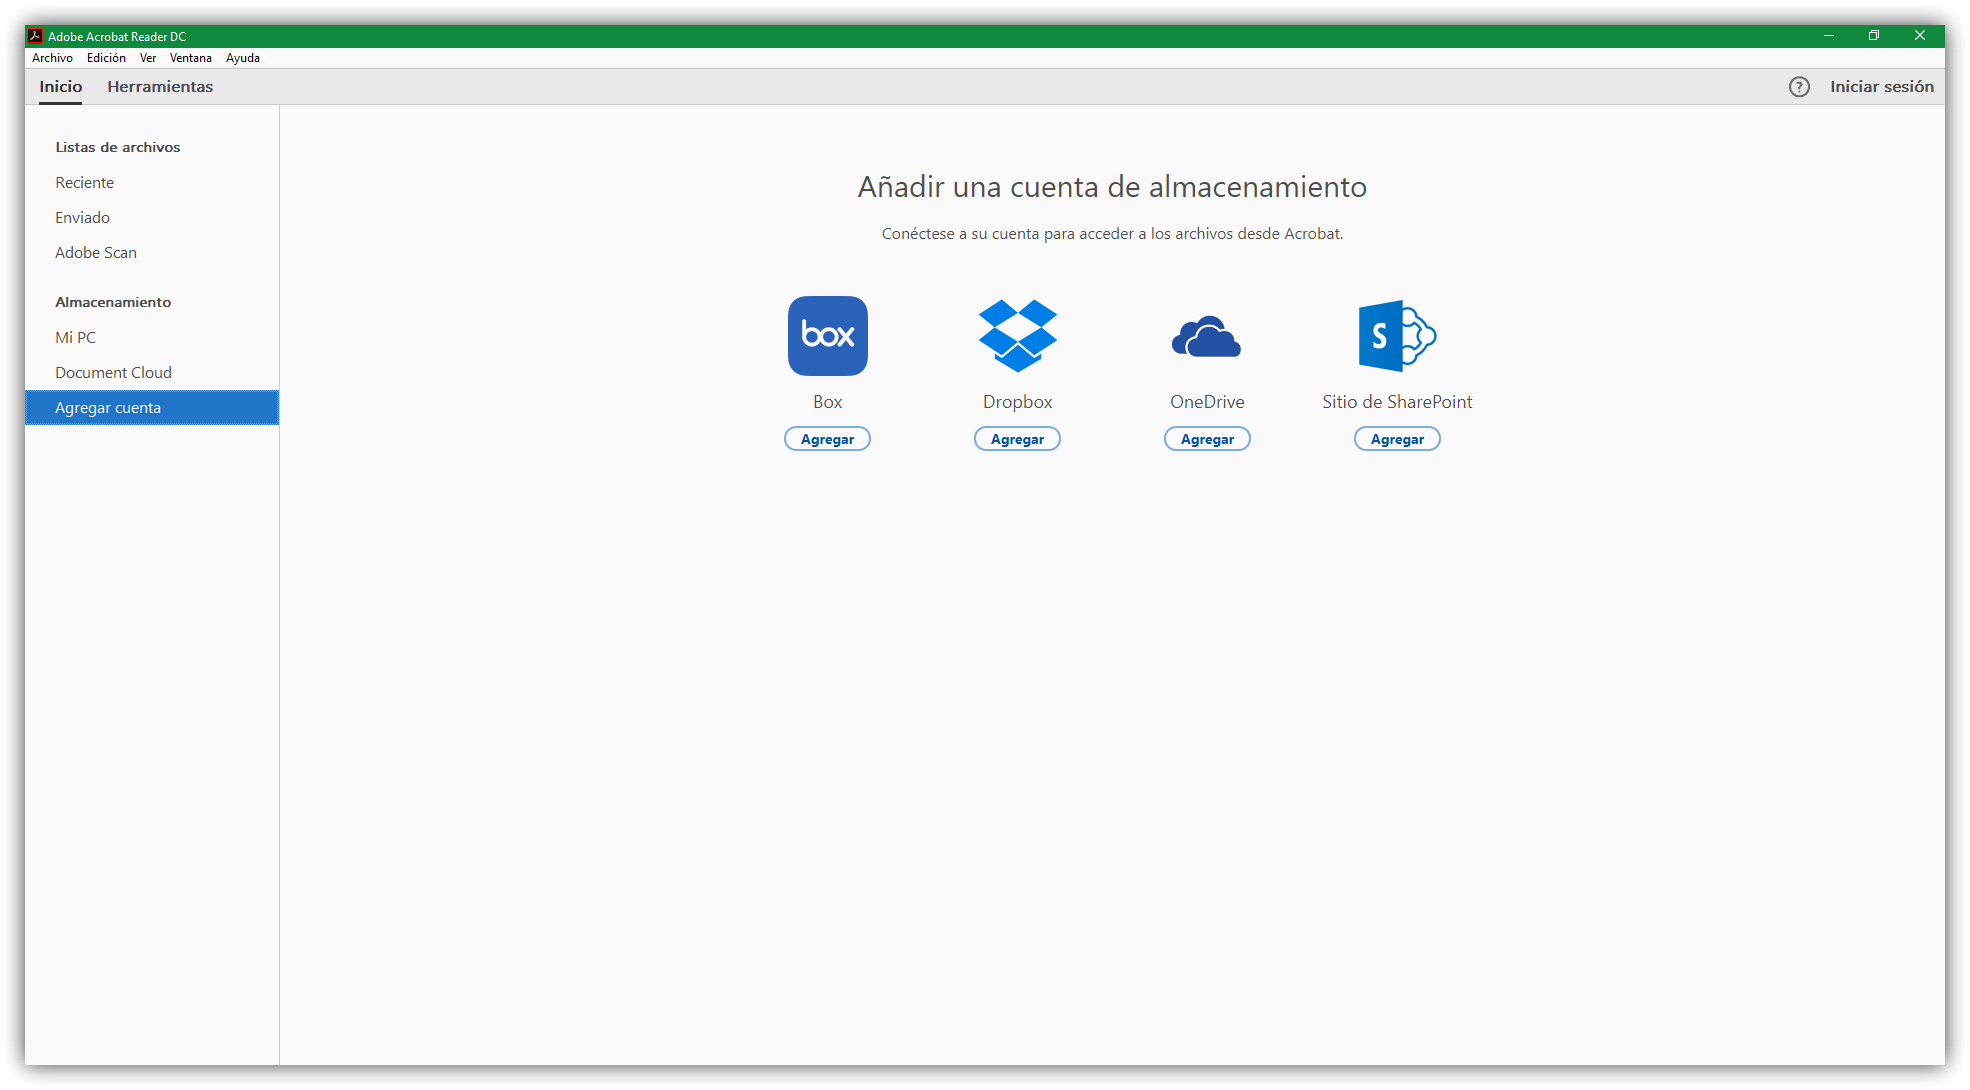
Task: Open the Ayuda menu
Action: pos(242,58)
